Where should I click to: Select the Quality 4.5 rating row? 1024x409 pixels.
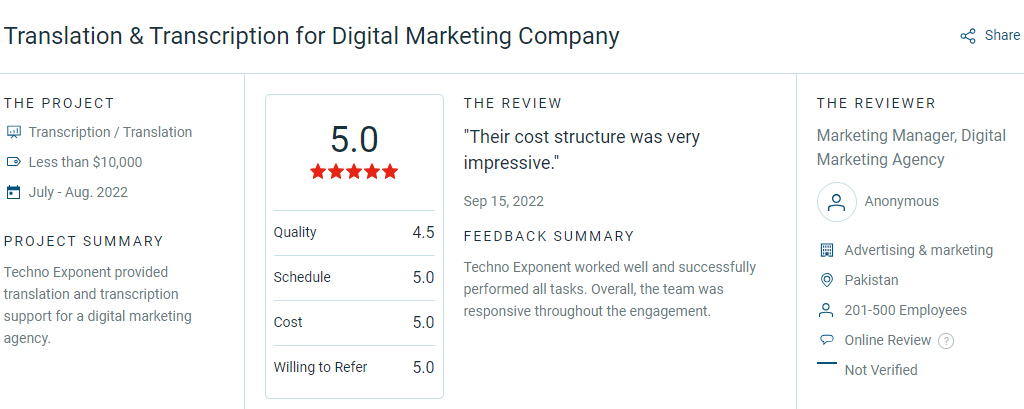[354, 233]
